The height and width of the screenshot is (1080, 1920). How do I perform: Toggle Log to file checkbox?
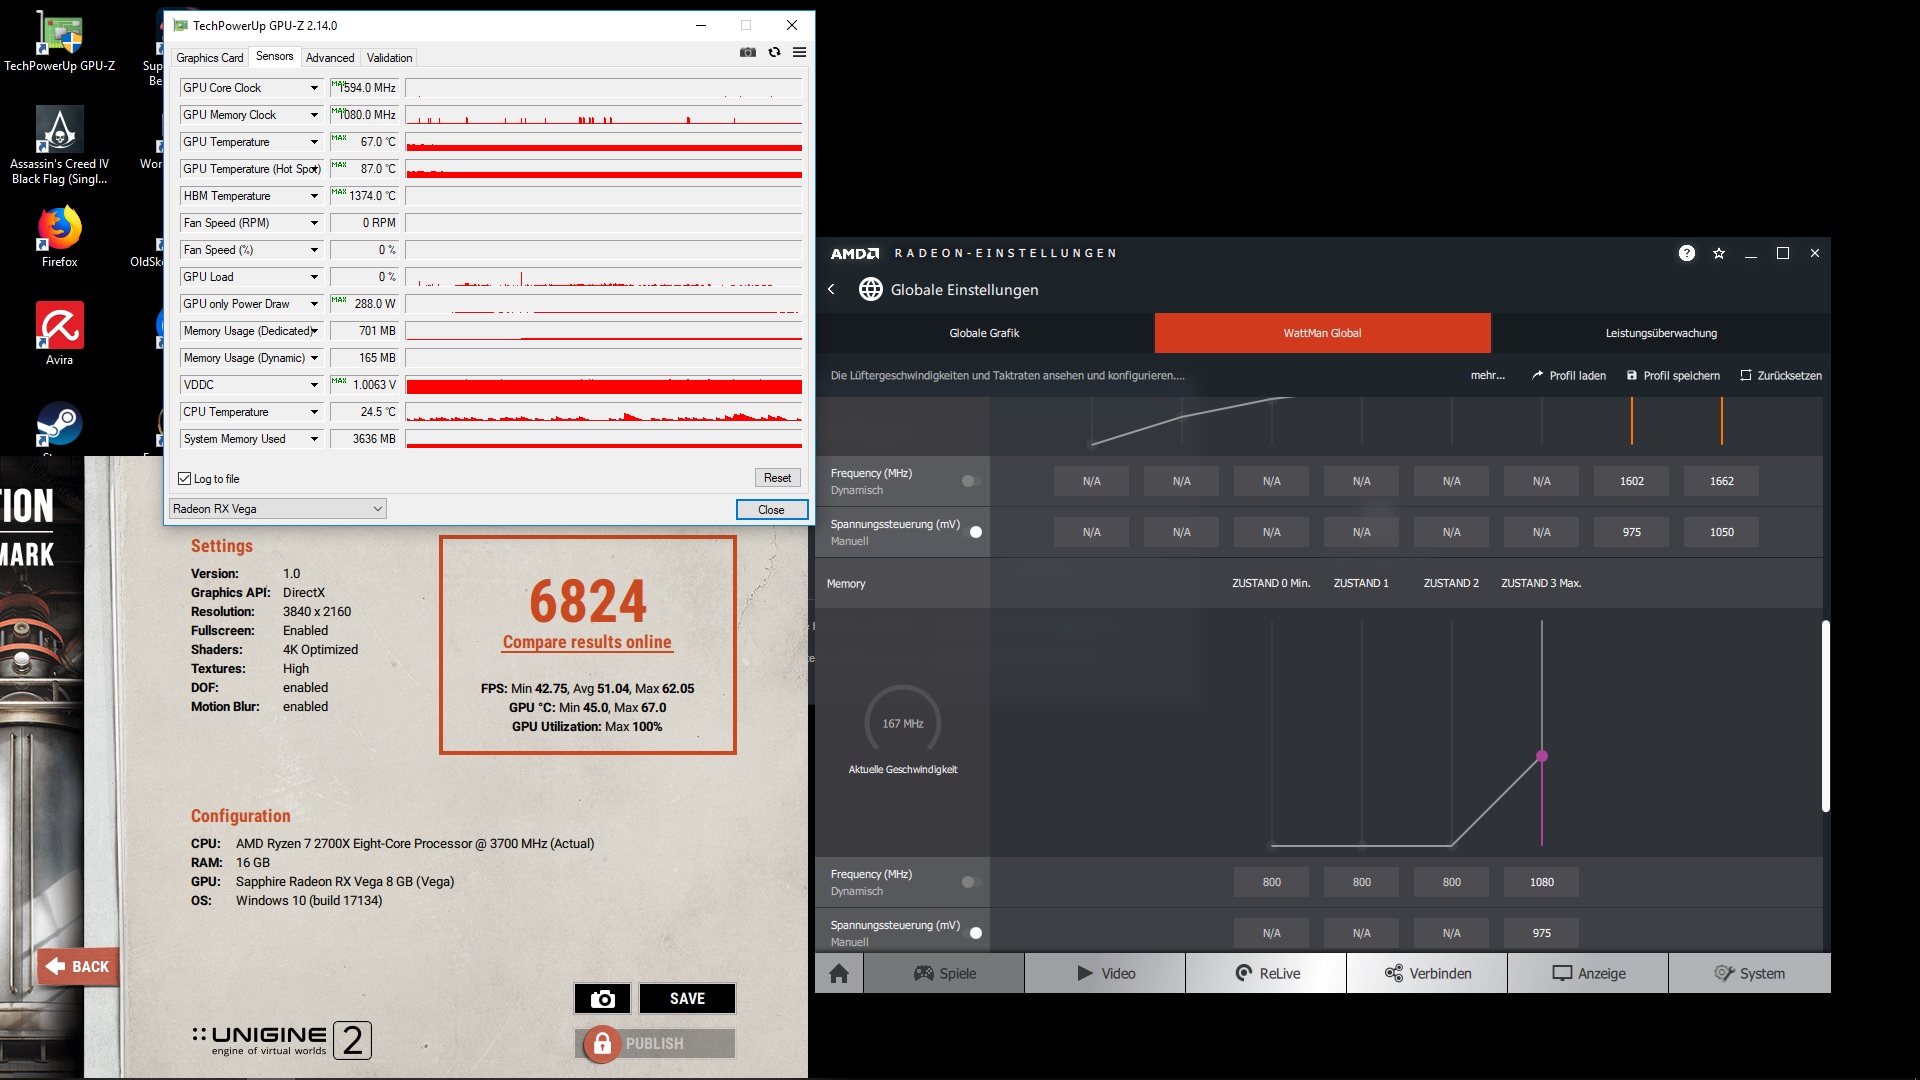tap(185, 479)
